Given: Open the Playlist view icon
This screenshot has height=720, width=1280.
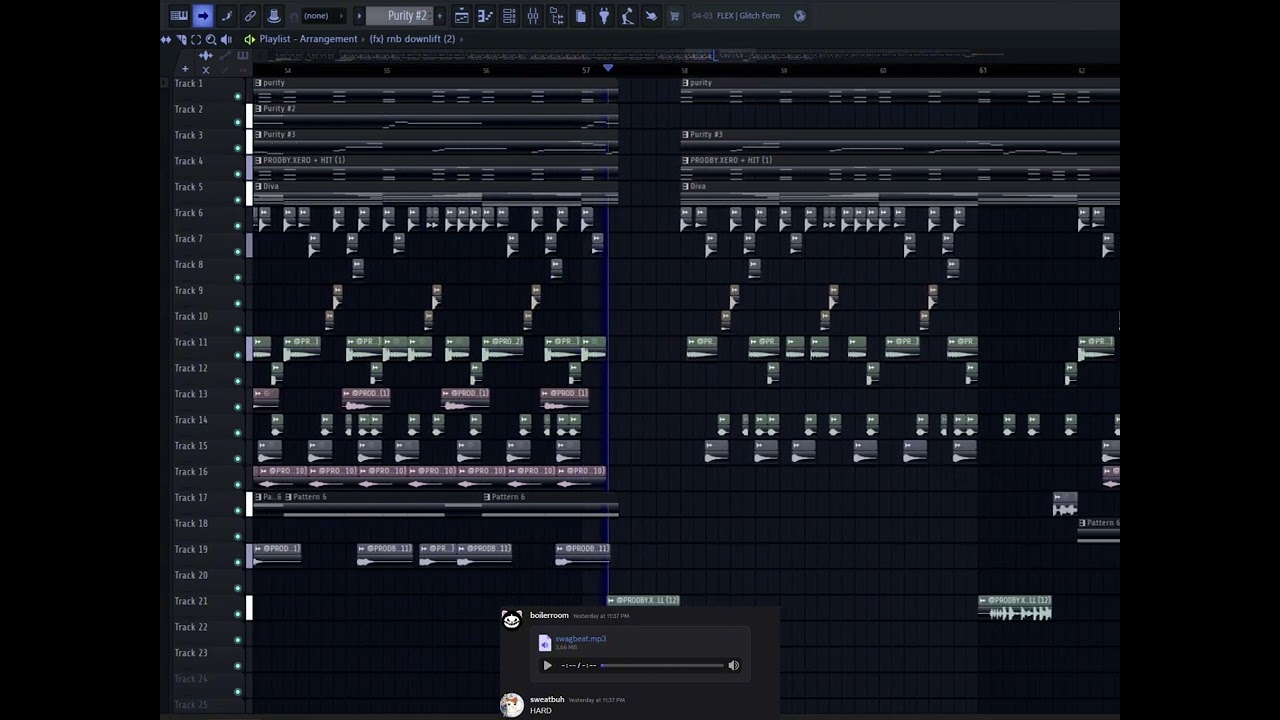Looking at the screenshot, I should point(461,15).
